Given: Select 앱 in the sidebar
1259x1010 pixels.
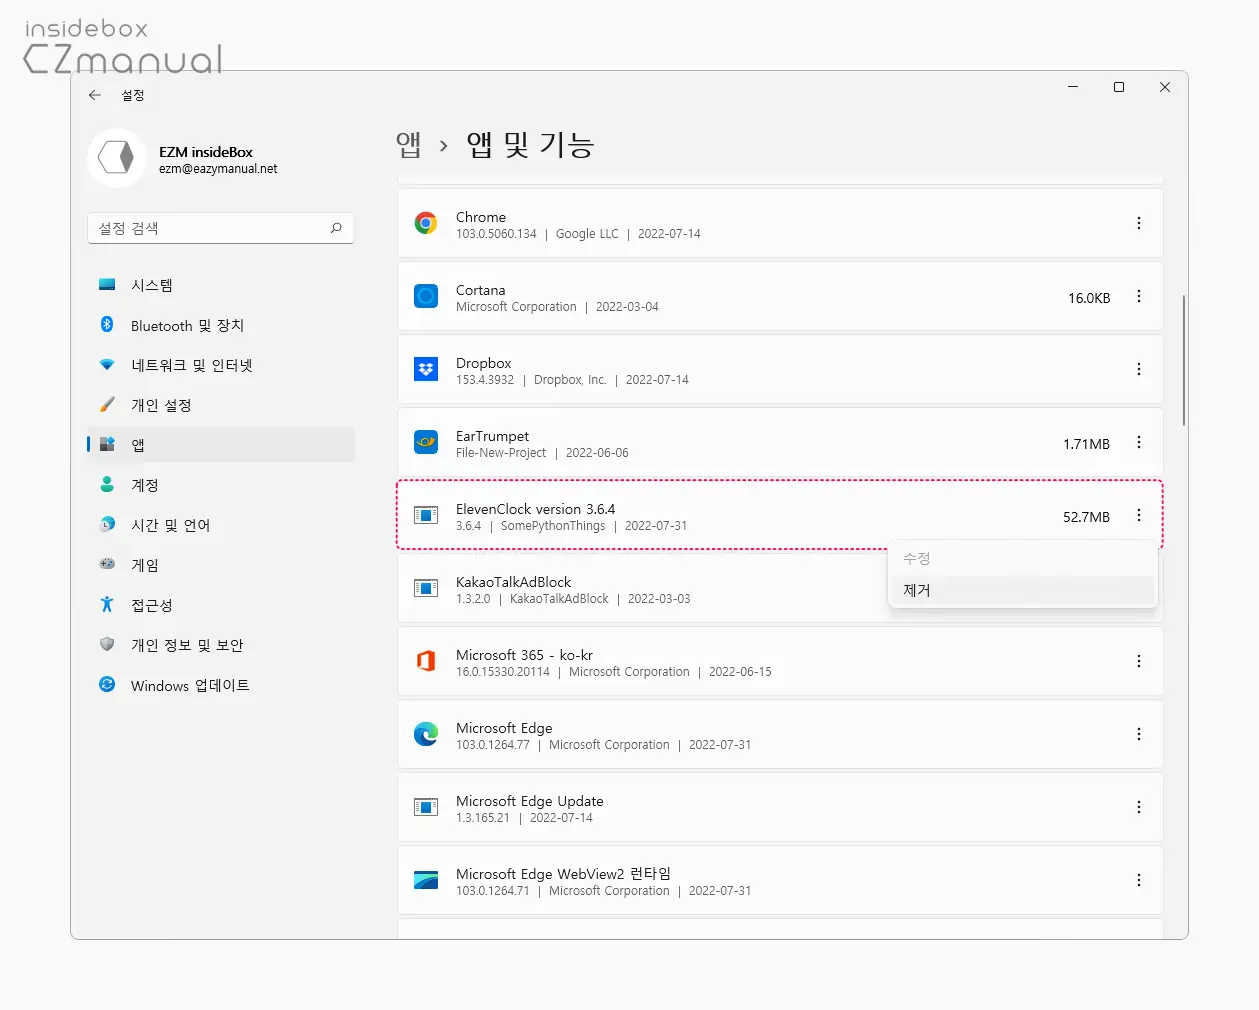Looking at the screenshot, I should point(221,445).
